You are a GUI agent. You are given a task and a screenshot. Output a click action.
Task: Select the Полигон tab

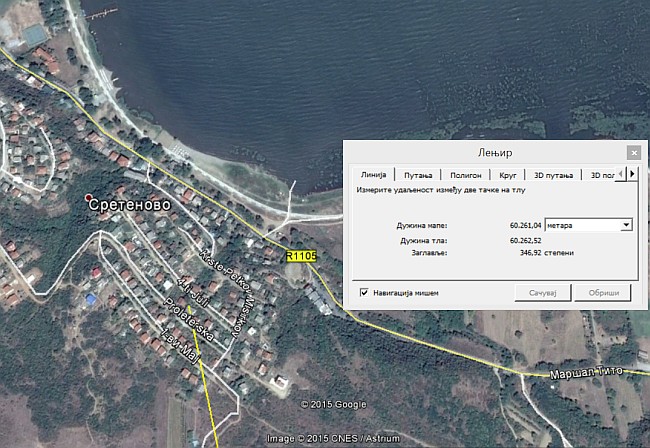coord(465,175)
